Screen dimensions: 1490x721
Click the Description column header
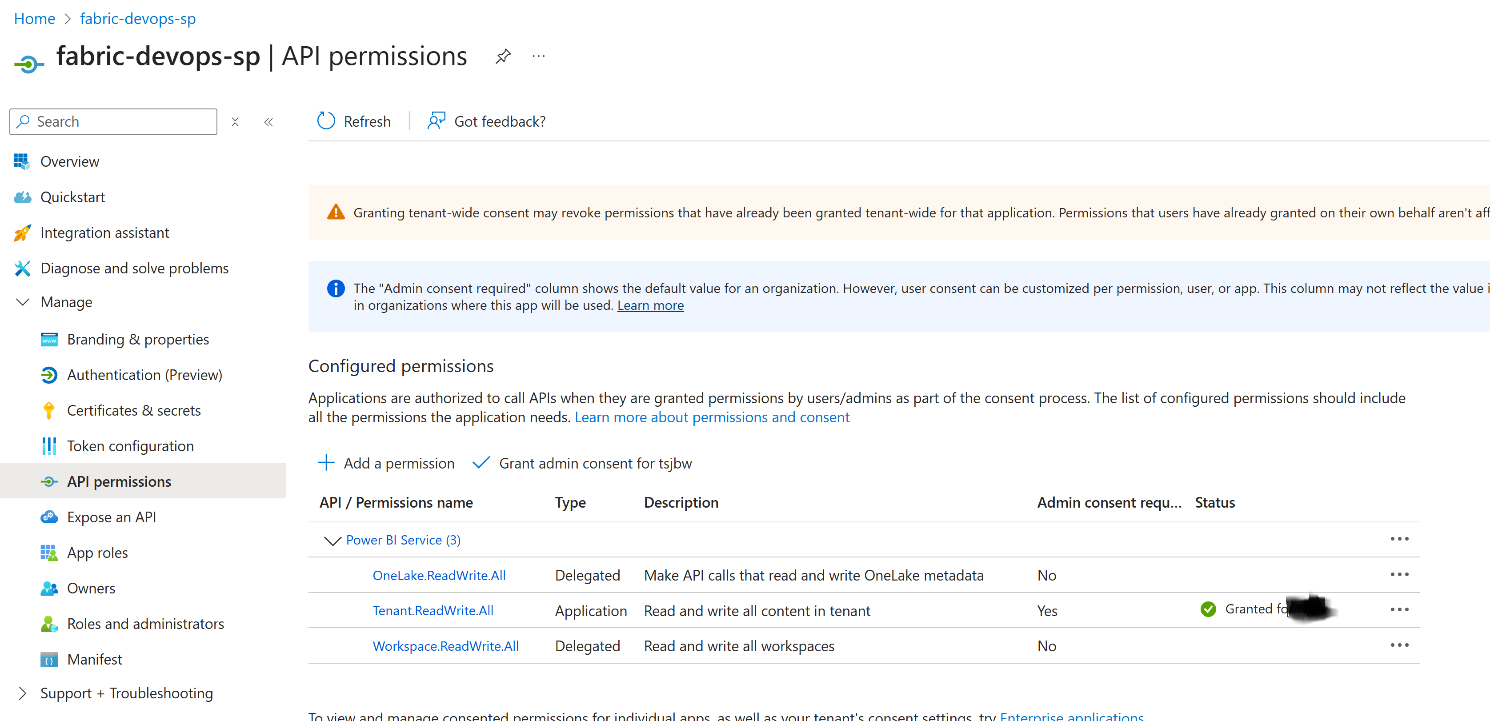[681, 503]
